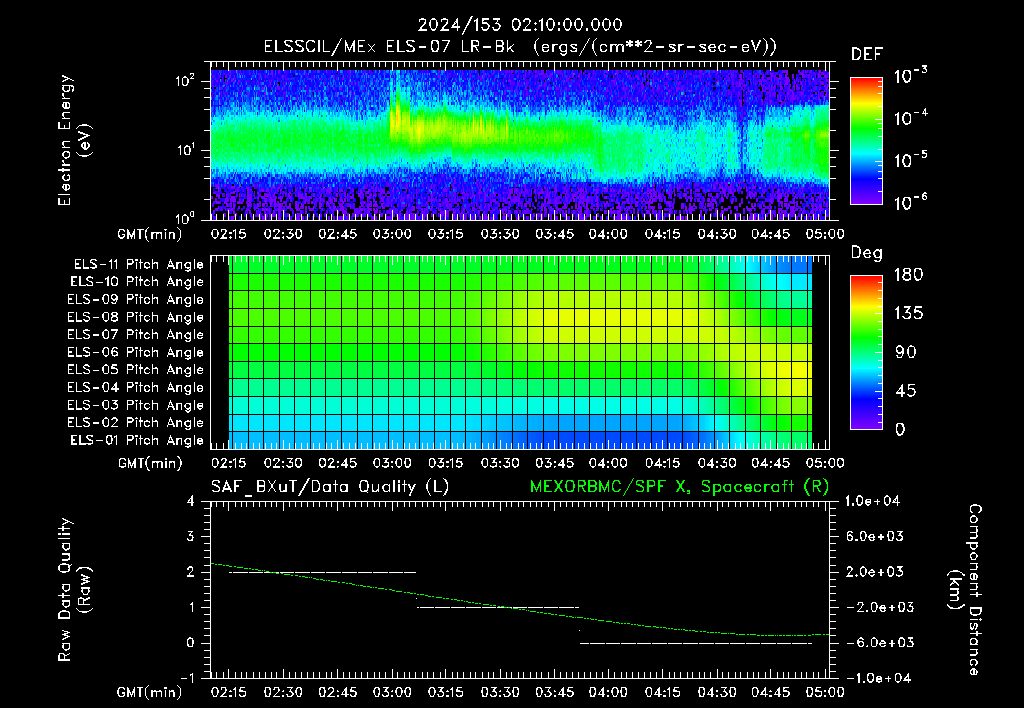Click the 10^-4 tick on the DEF scale
The width and height of the screenshot is (1024, 708).
[x=910, y=118]
